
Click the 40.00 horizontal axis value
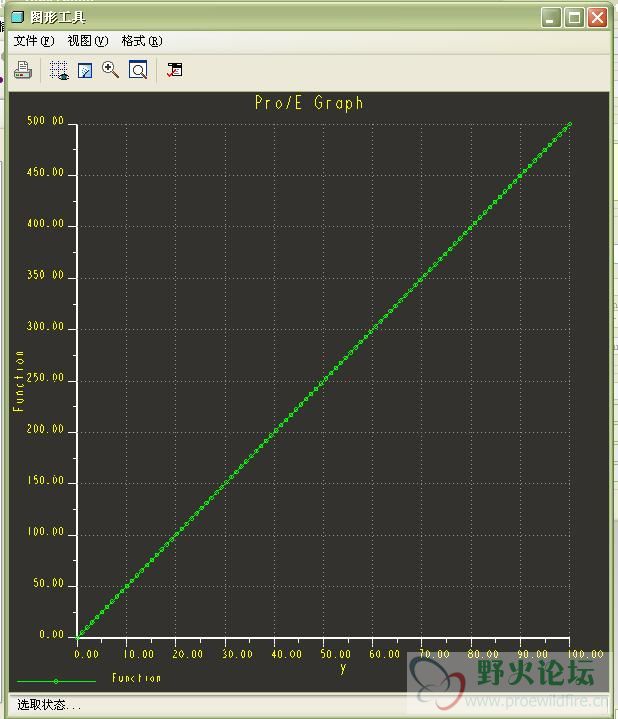[x=287, y=654]
